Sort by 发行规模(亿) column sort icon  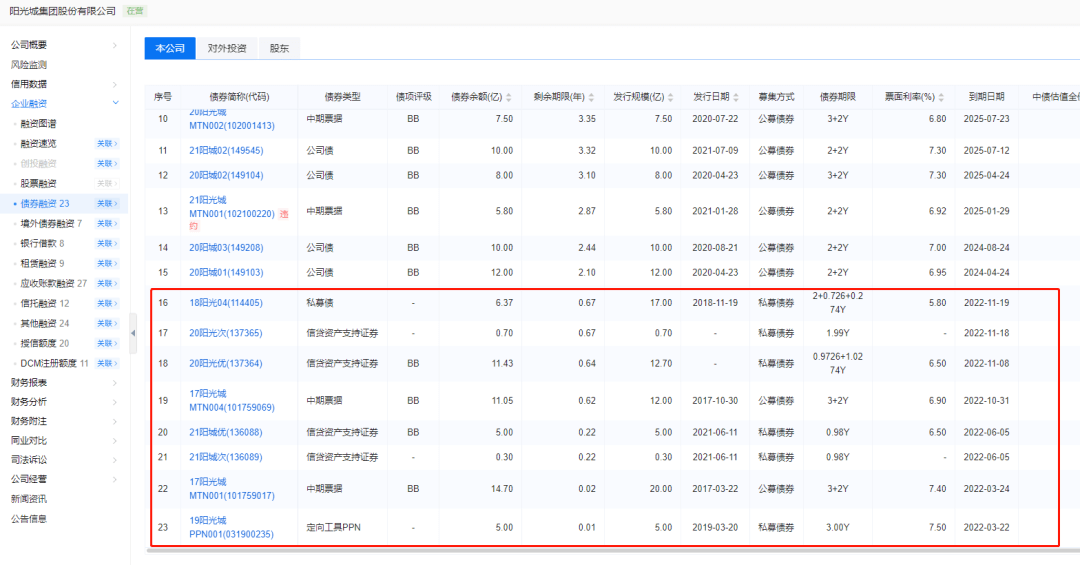click(x=671, y=97)
